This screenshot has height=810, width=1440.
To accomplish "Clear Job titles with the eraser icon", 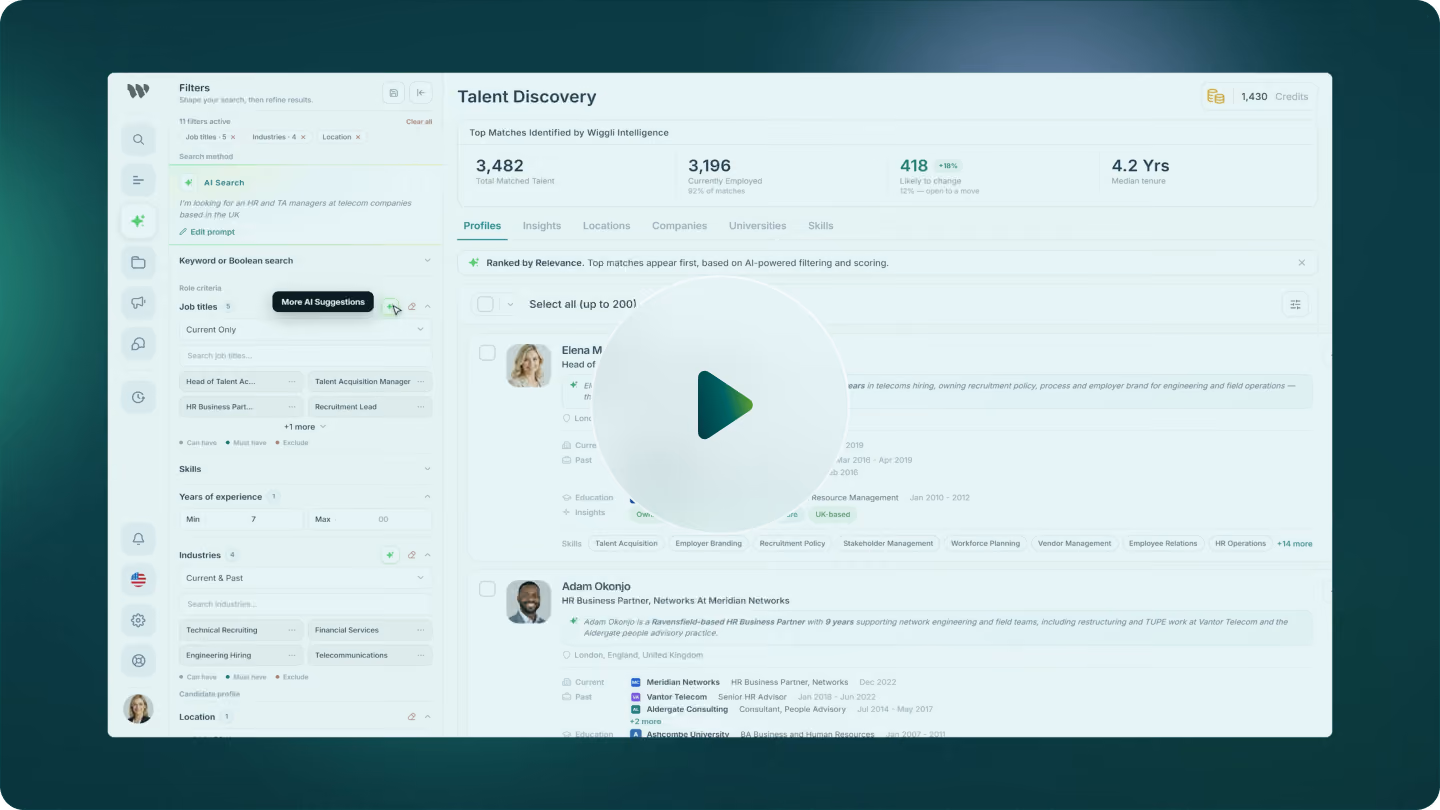I will point(411,307).
